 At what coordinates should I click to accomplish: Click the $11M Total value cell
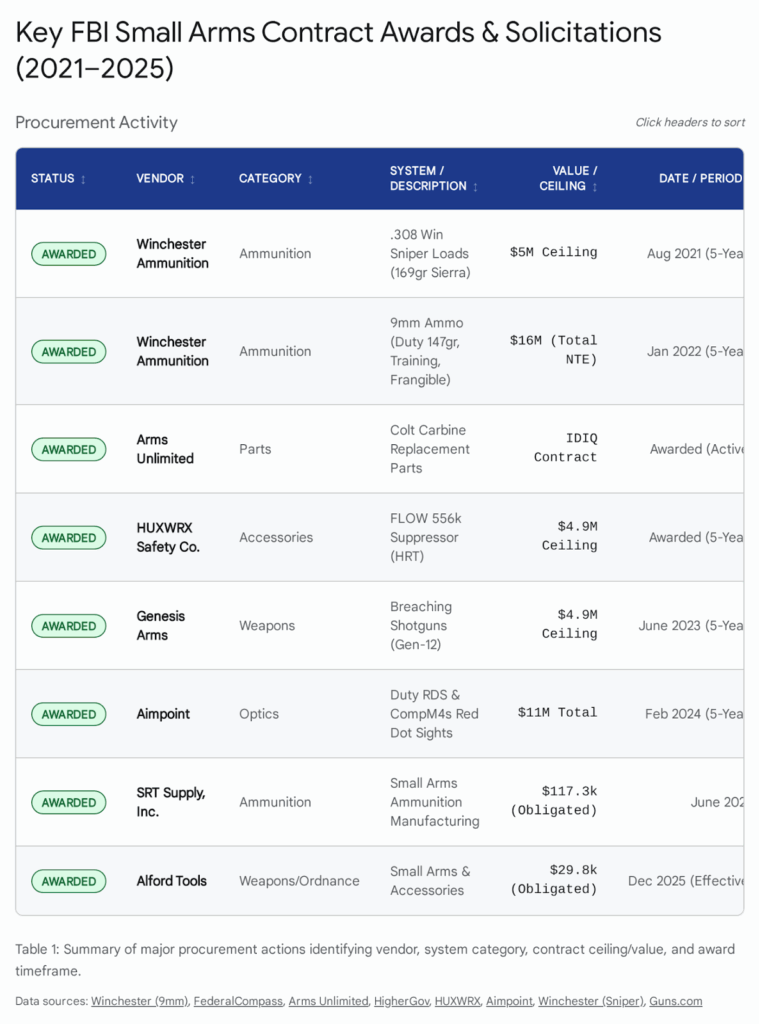(x=557, y=713)
